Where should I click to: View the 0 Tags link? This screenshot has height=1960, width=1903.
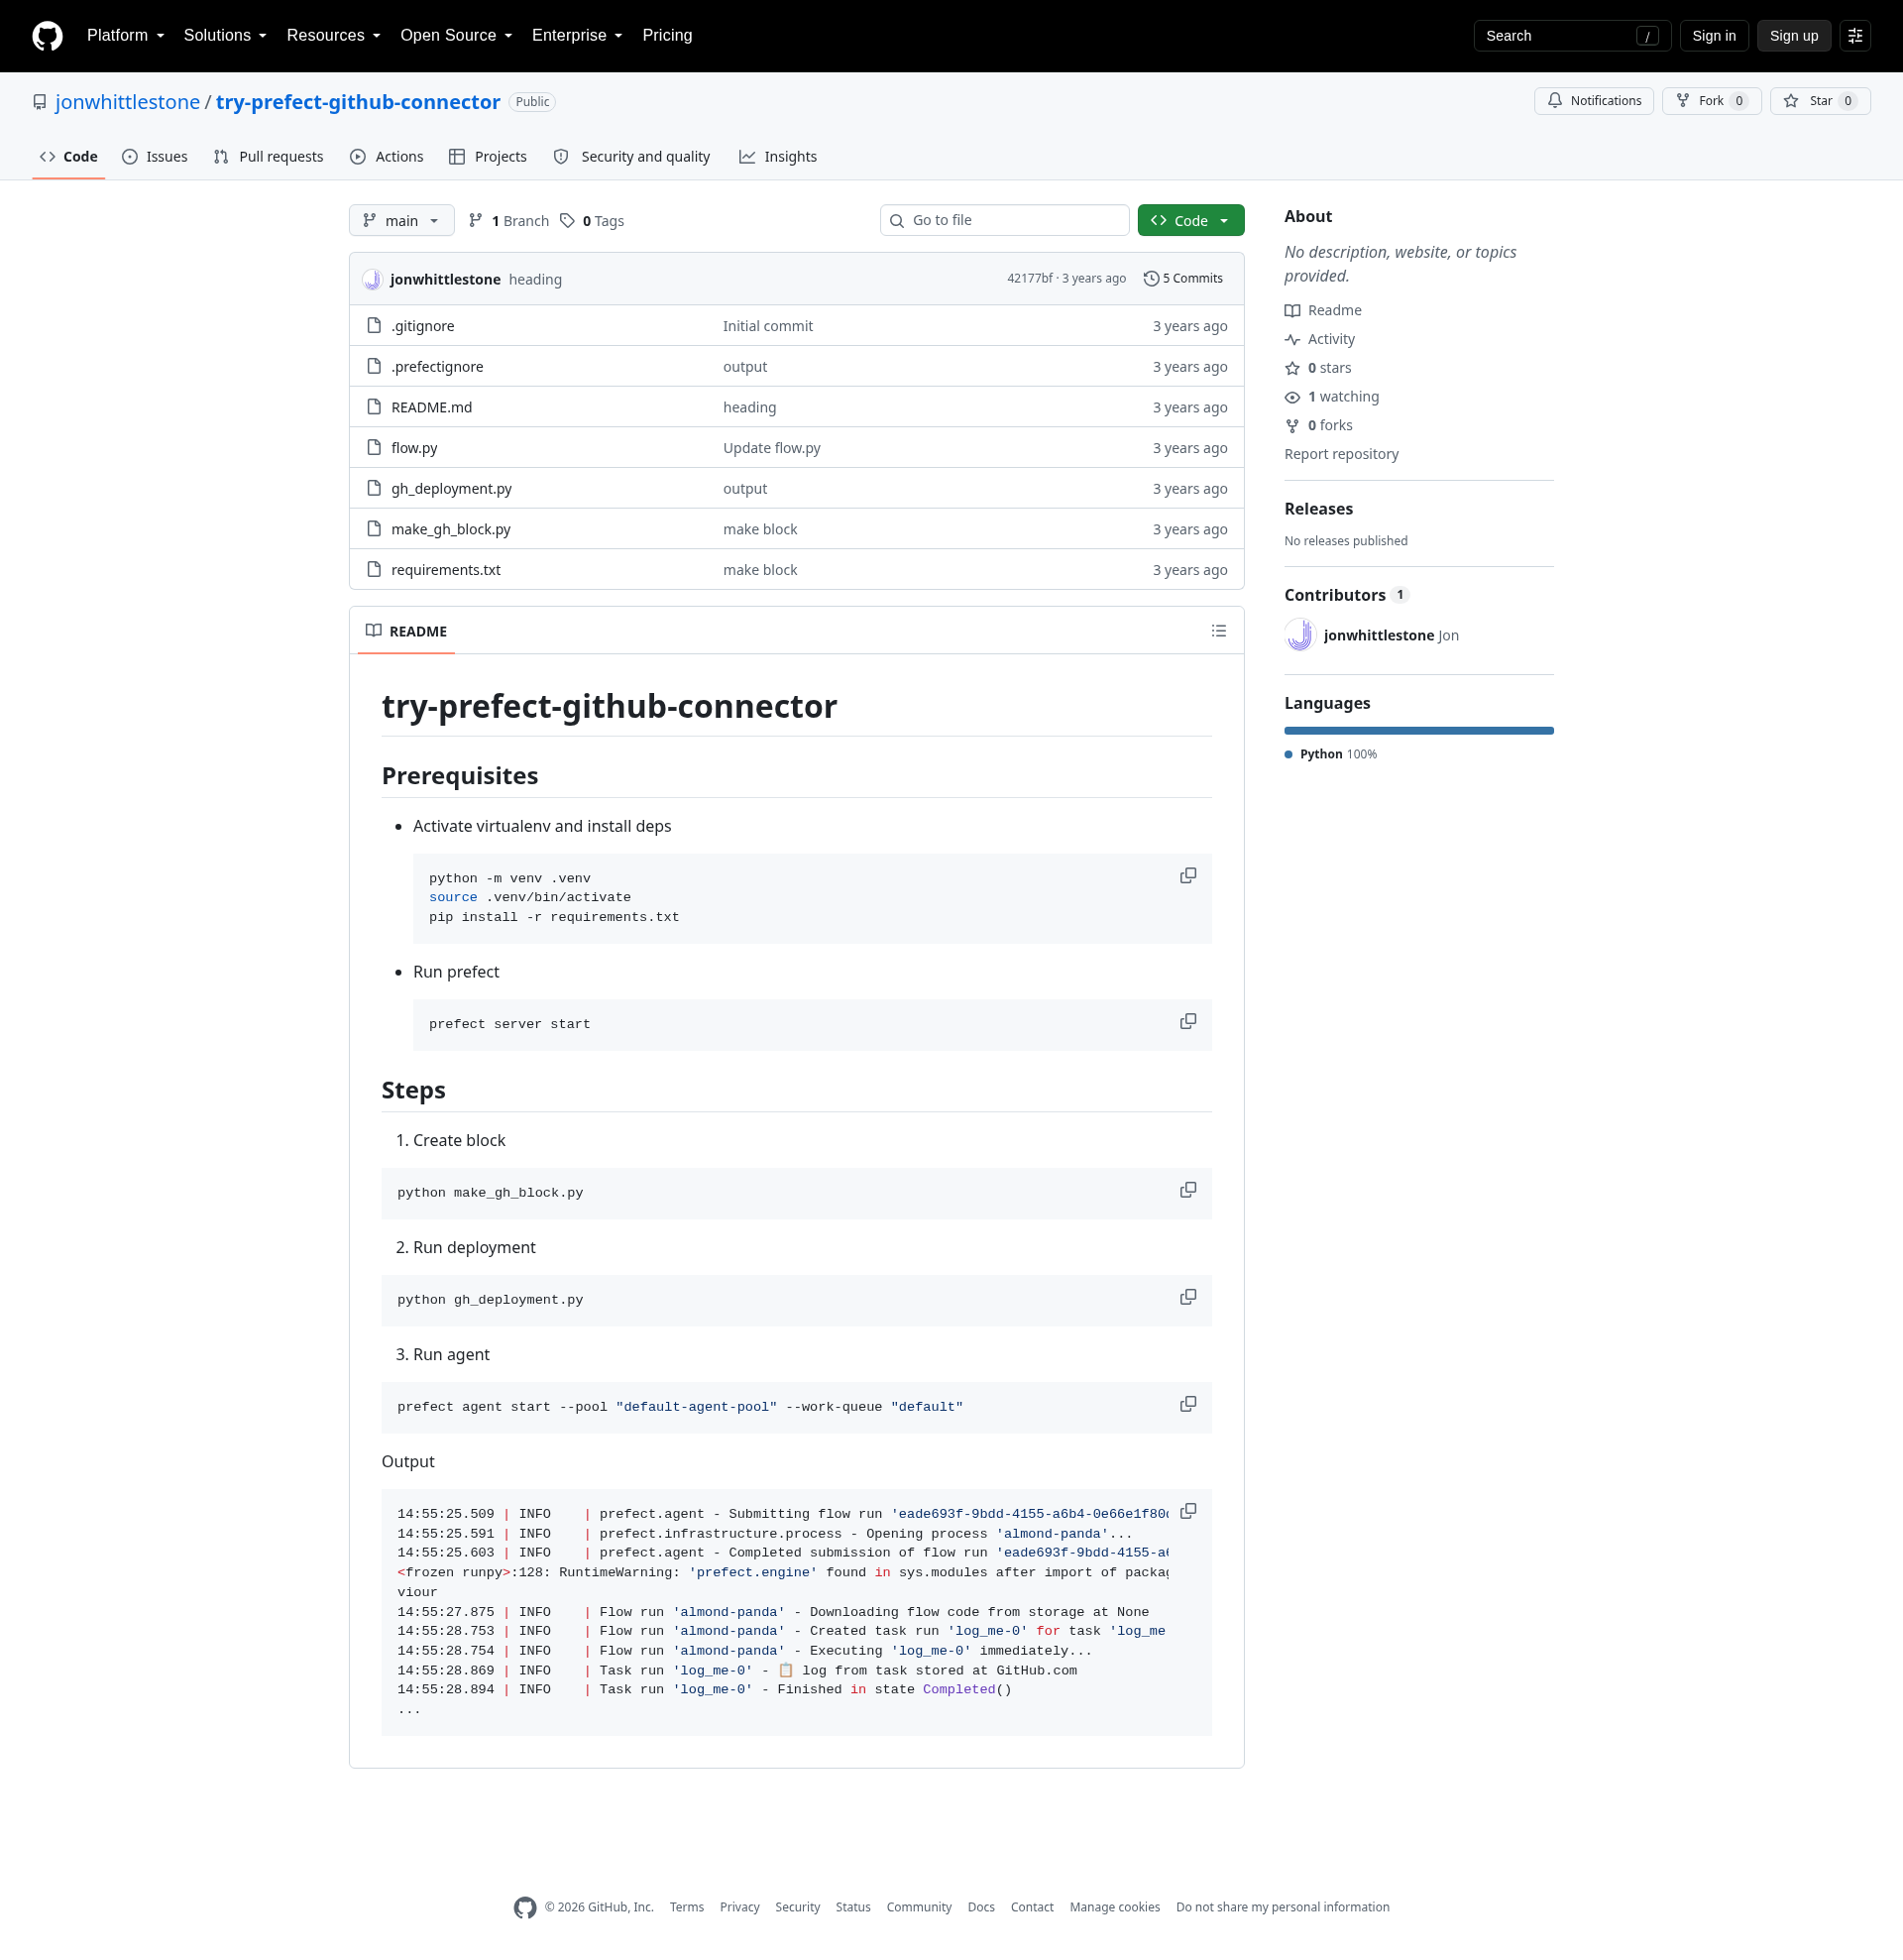pos(592,221)
